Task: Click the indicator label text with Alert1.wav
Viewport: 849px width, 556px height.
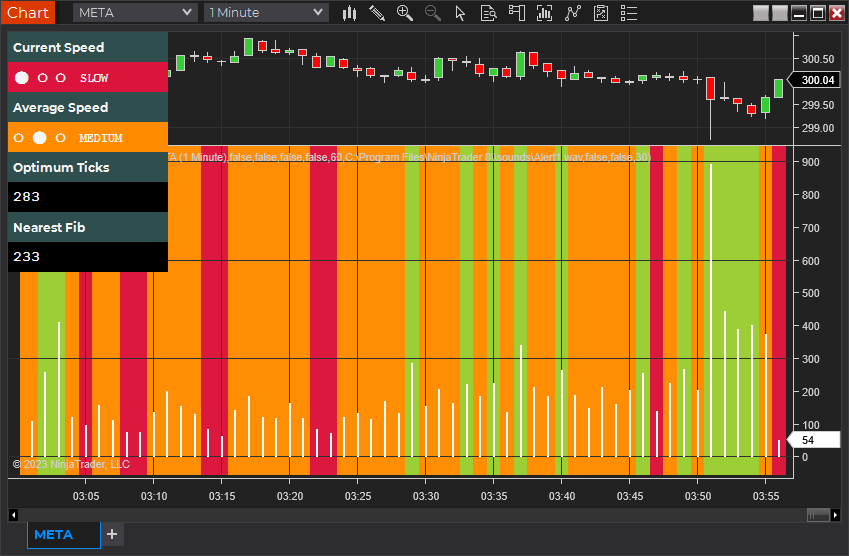Action: tap(409, 157)
